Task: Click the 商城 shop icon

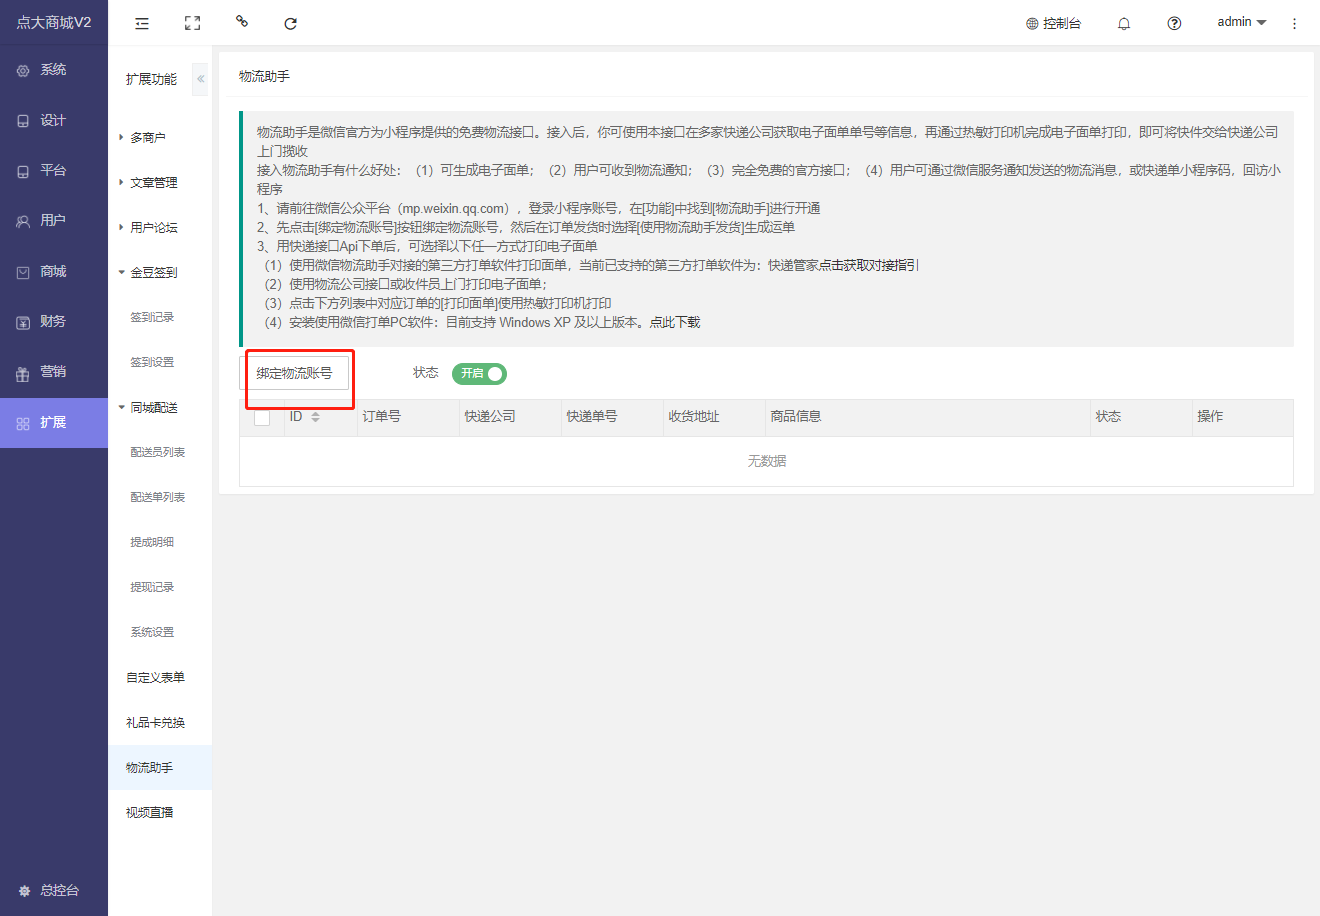Action: 23,272
